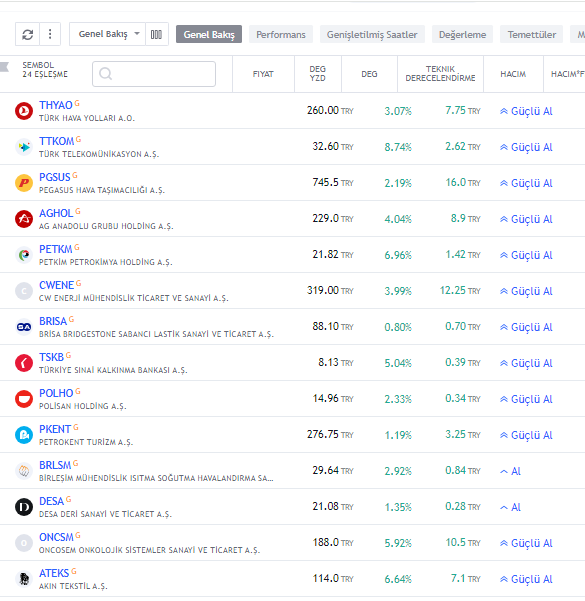This screenshot has height=601, width=585.
Task: Open the three-dot more options menu
Action: (50, 34)
